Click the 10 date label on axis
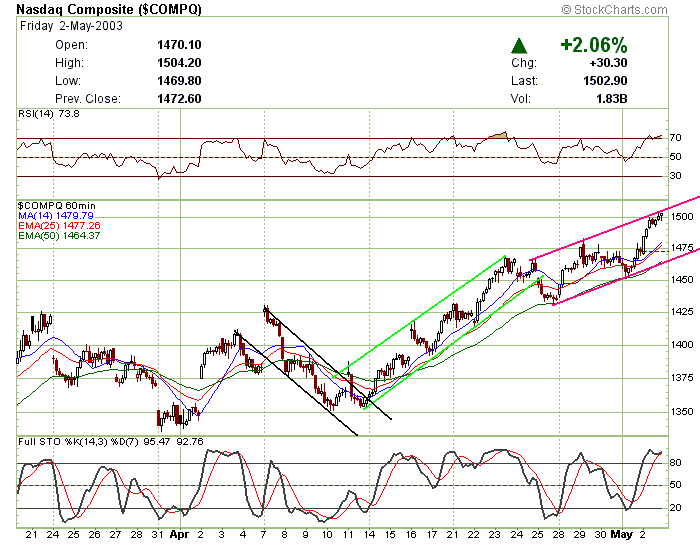 click(x=327, y=534)
